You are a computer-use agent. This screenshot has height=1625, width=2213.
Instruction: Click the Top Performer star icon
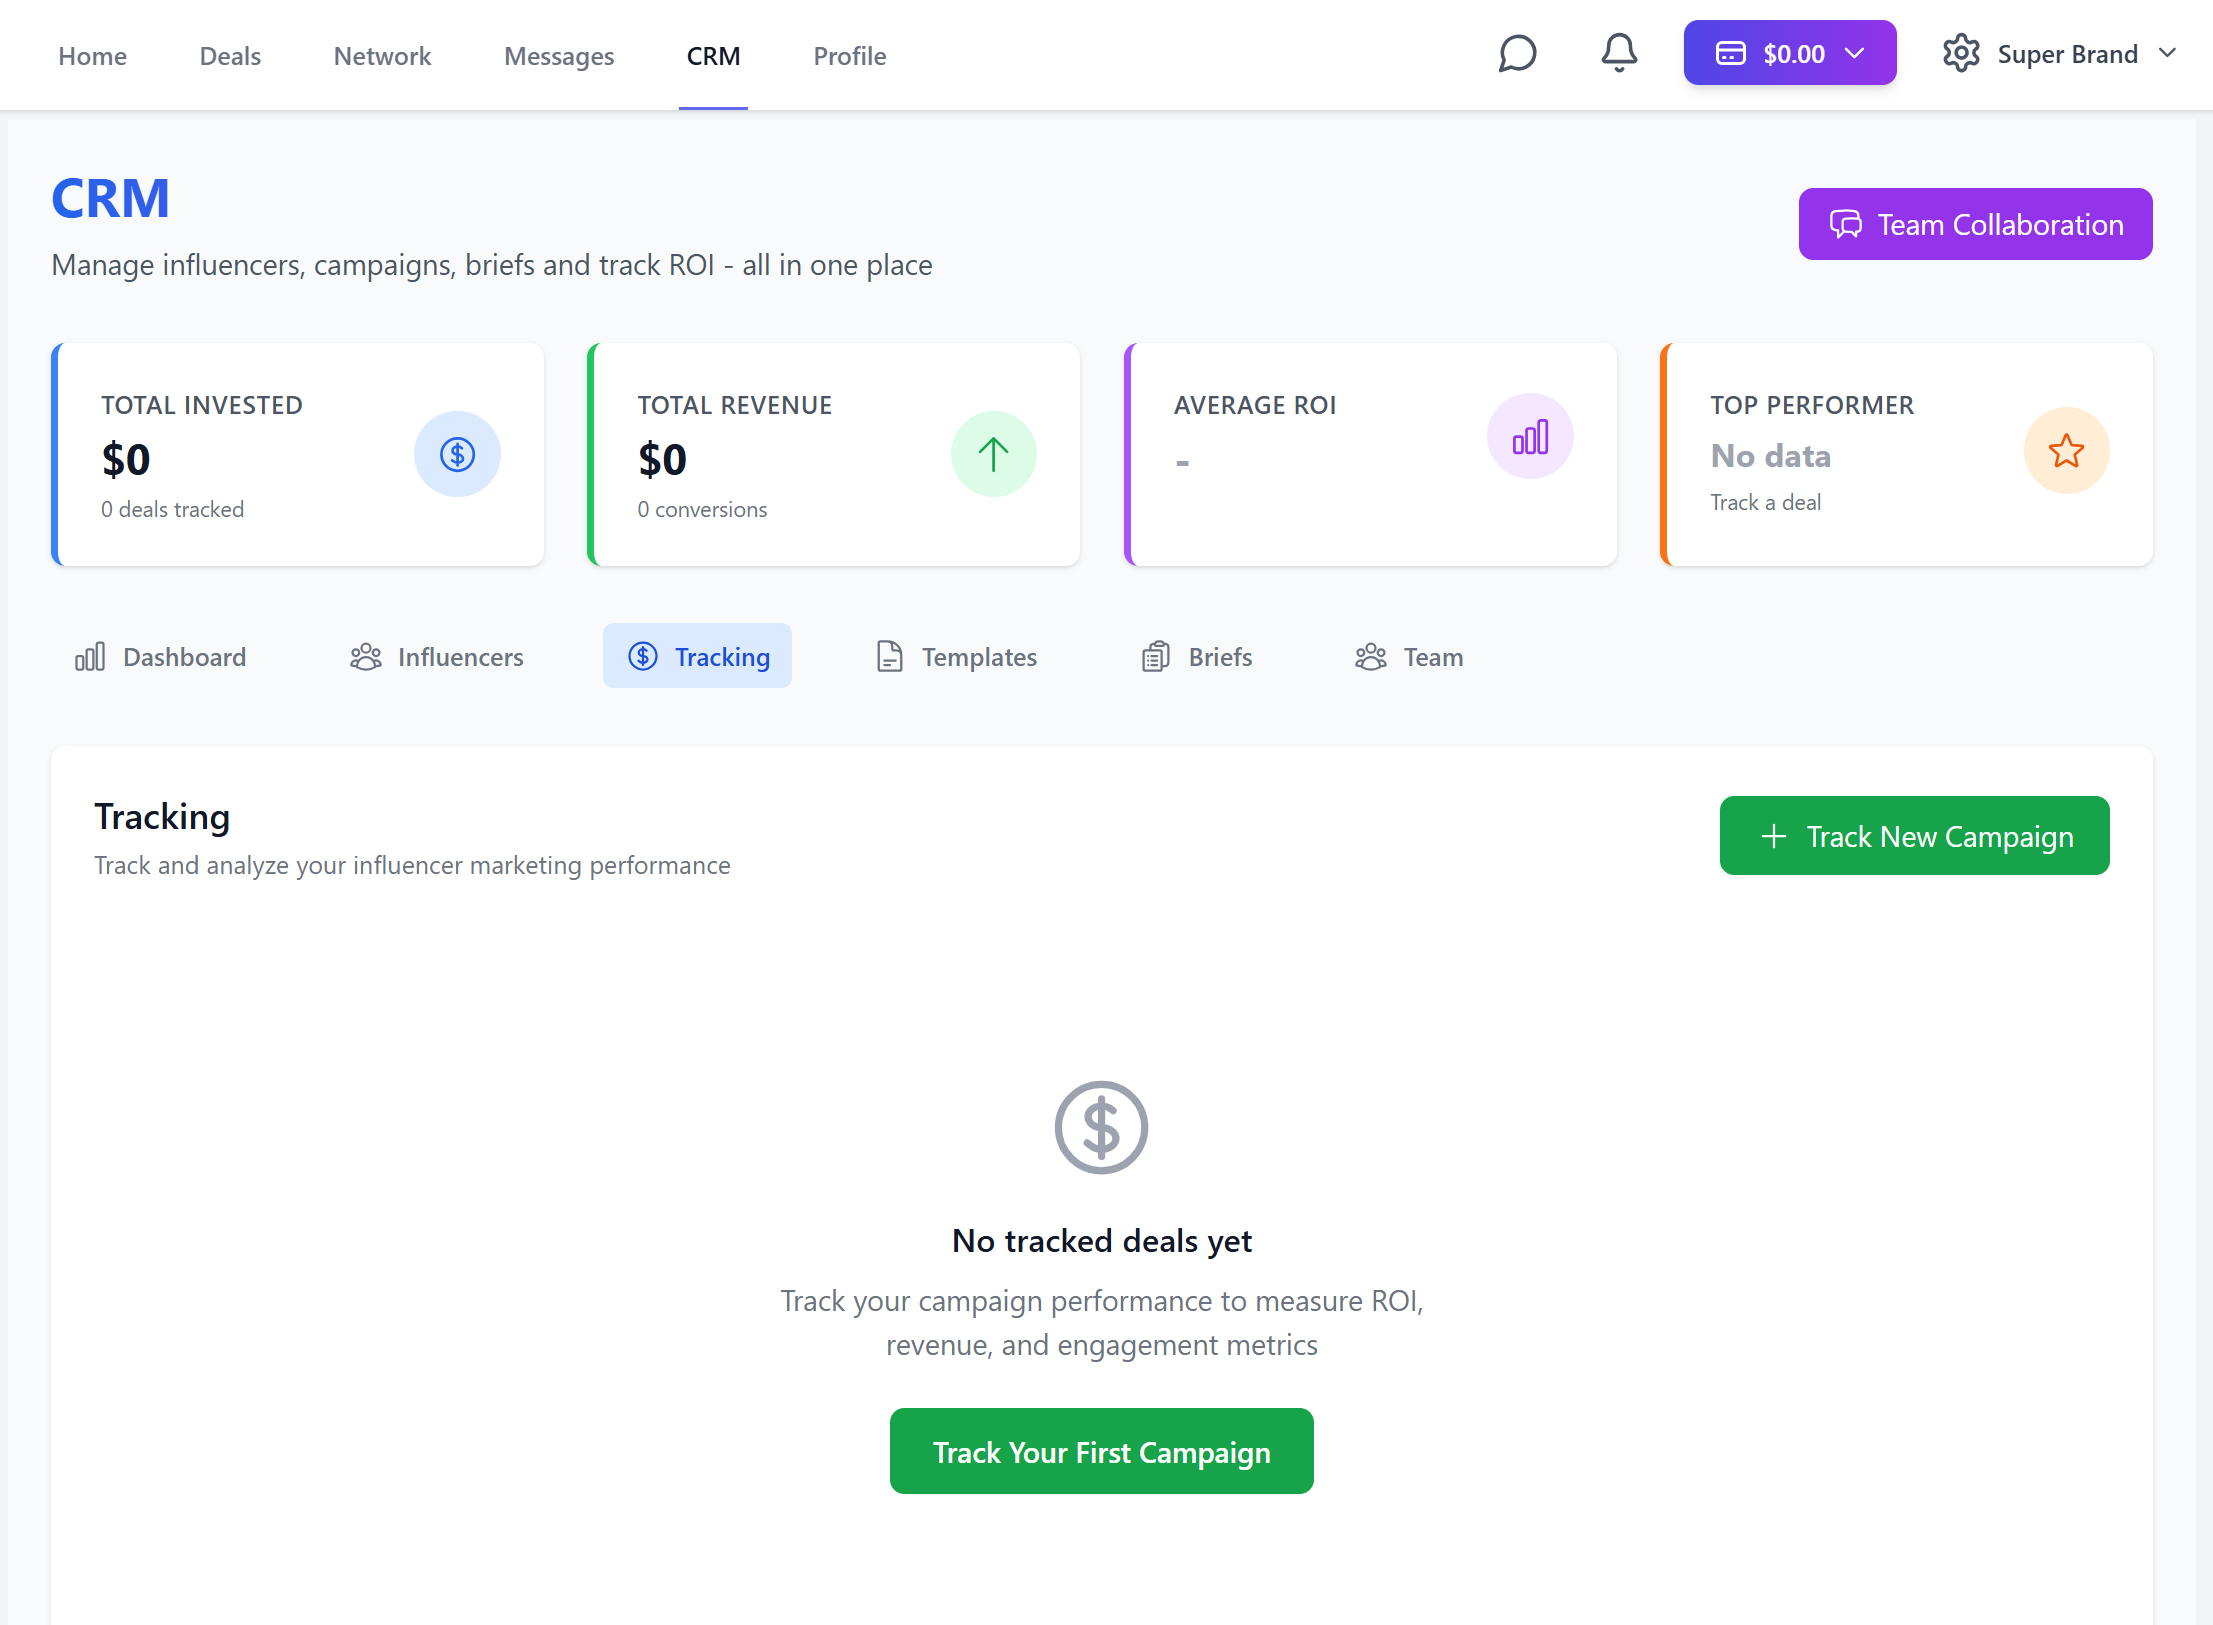coord(2066,451)
